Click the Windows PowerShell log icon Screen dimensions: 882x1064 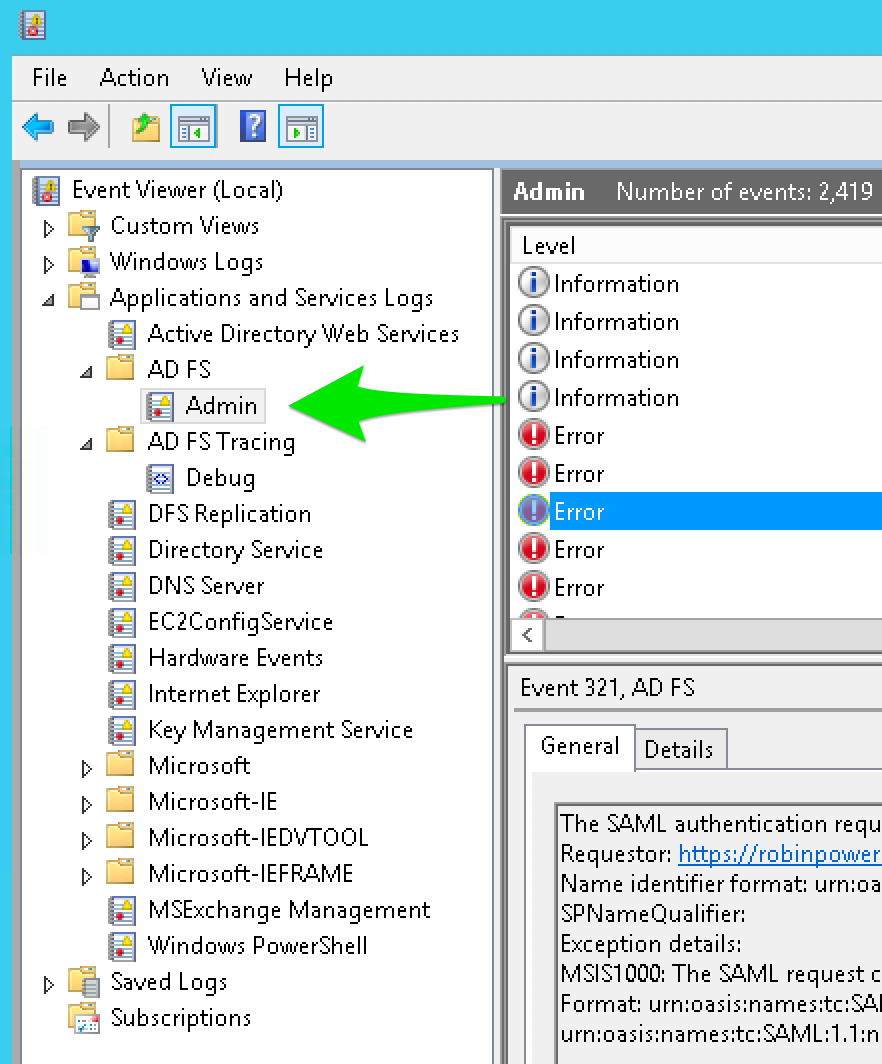click(x=121, y=947)
